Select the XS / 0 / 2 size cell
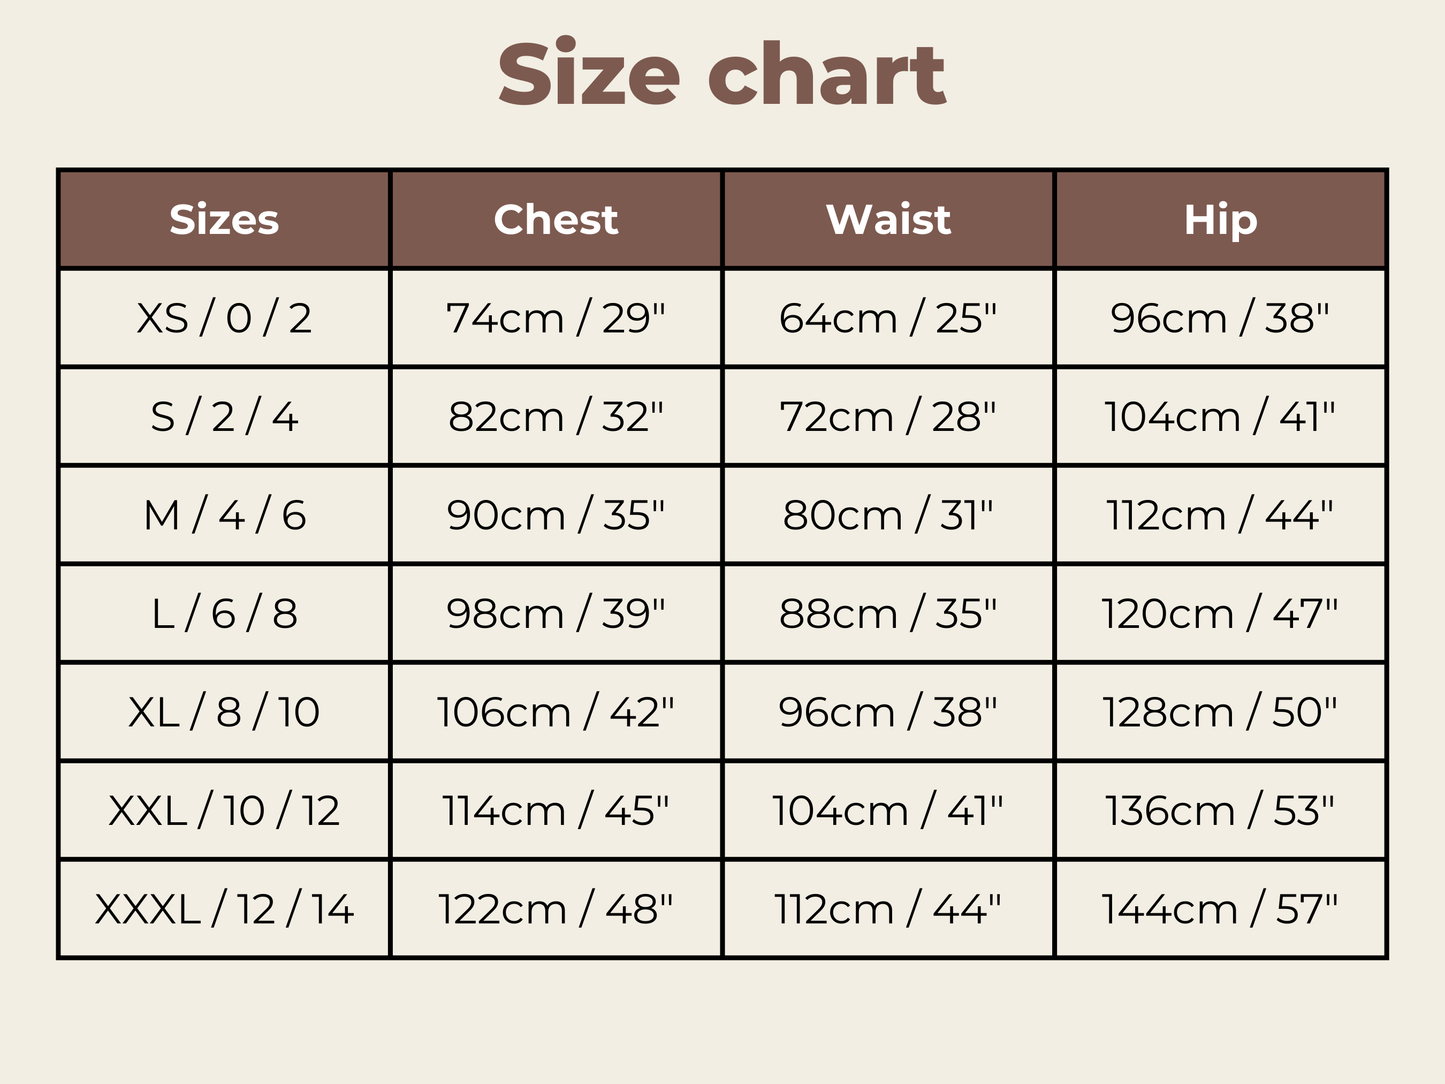 224,318
